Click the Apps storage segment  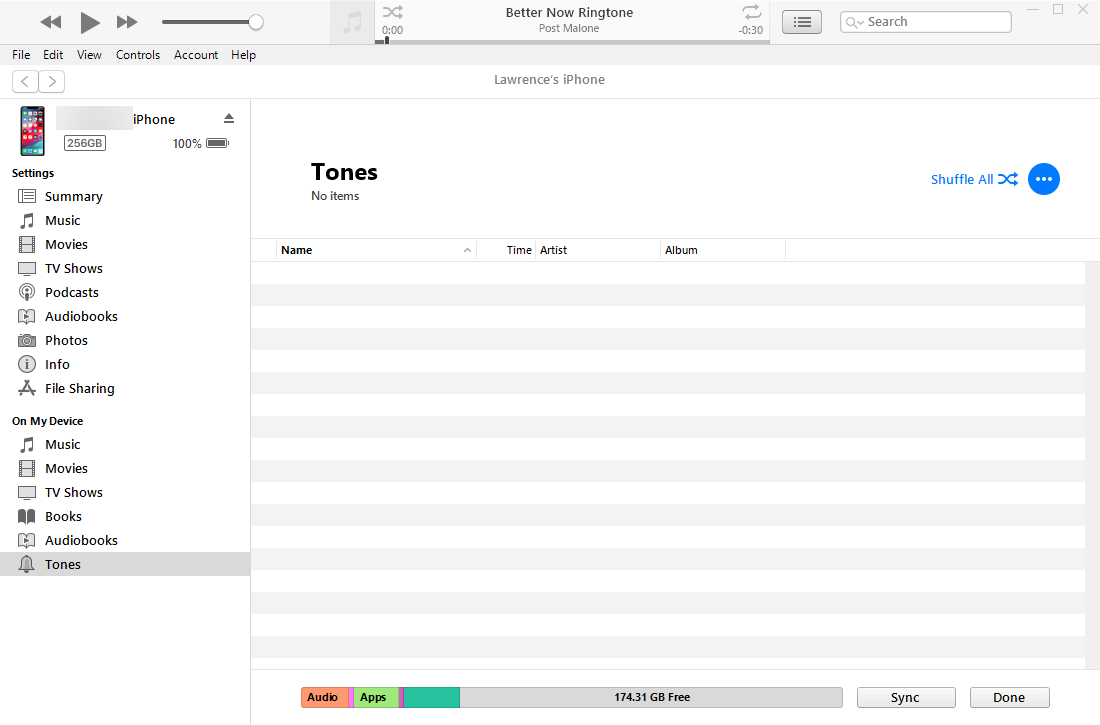click(376, 697)
